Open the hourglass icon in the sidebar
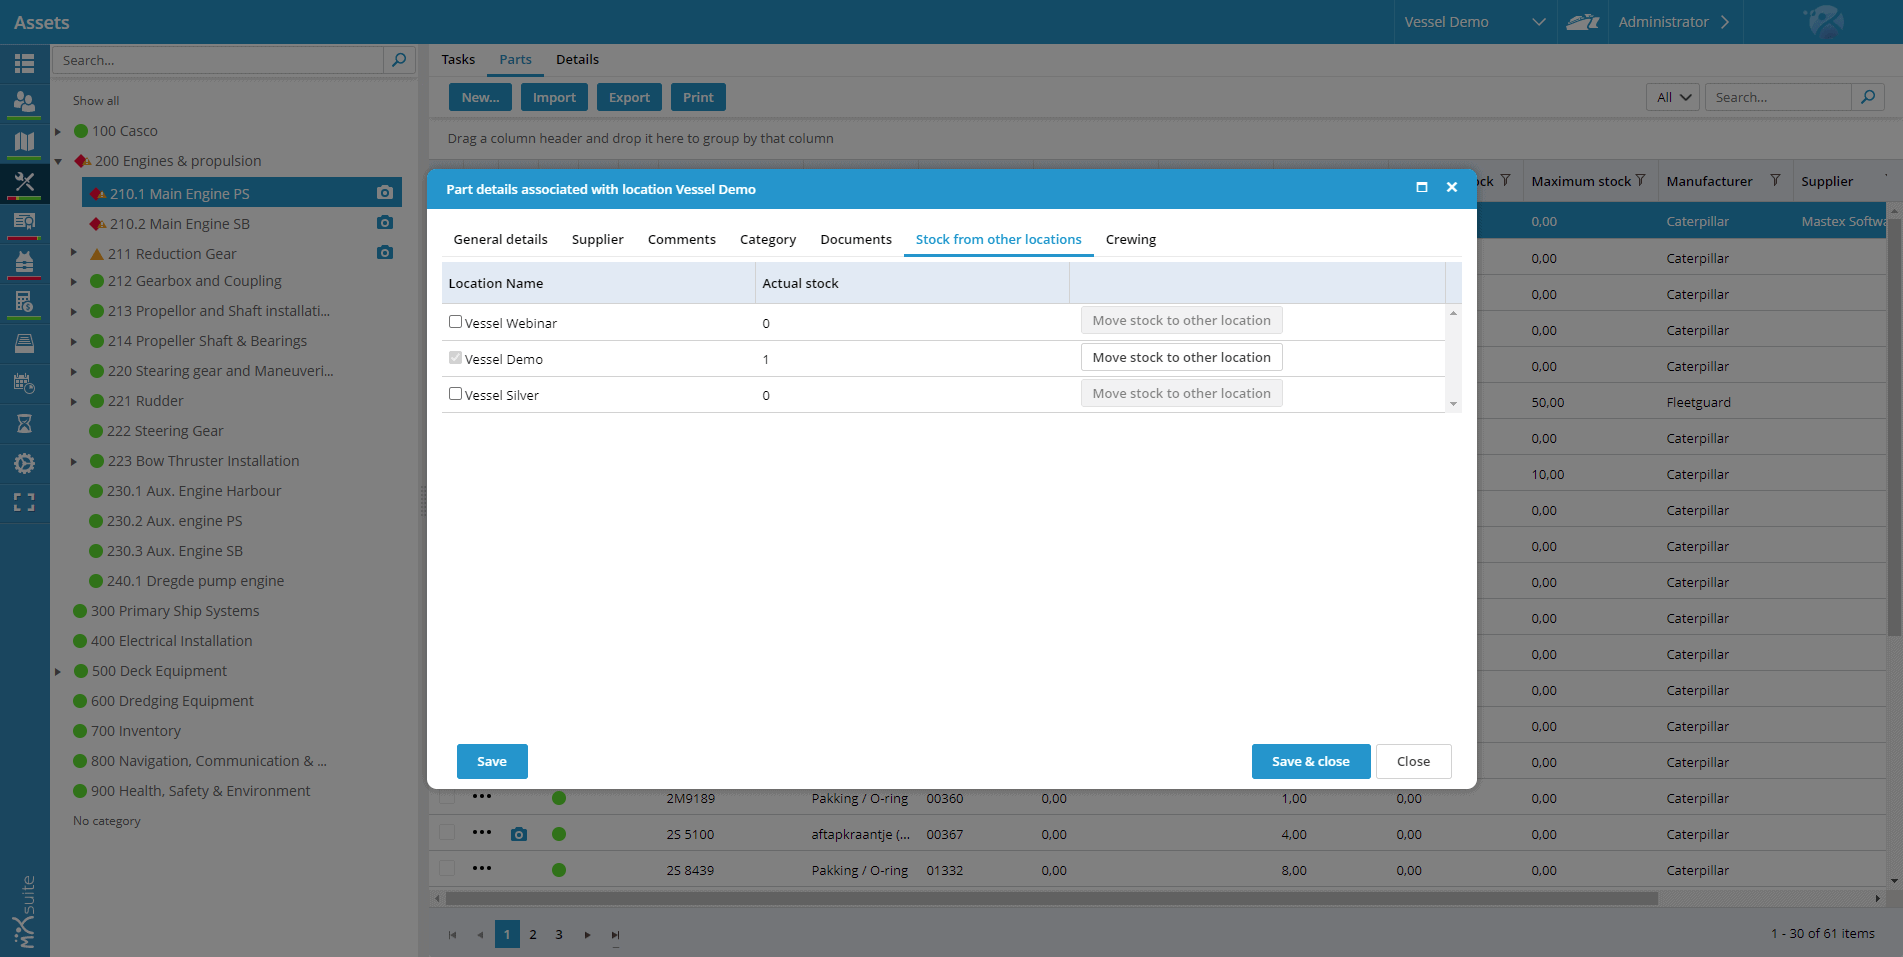The image size is (1903, 957). coord(24,424)
